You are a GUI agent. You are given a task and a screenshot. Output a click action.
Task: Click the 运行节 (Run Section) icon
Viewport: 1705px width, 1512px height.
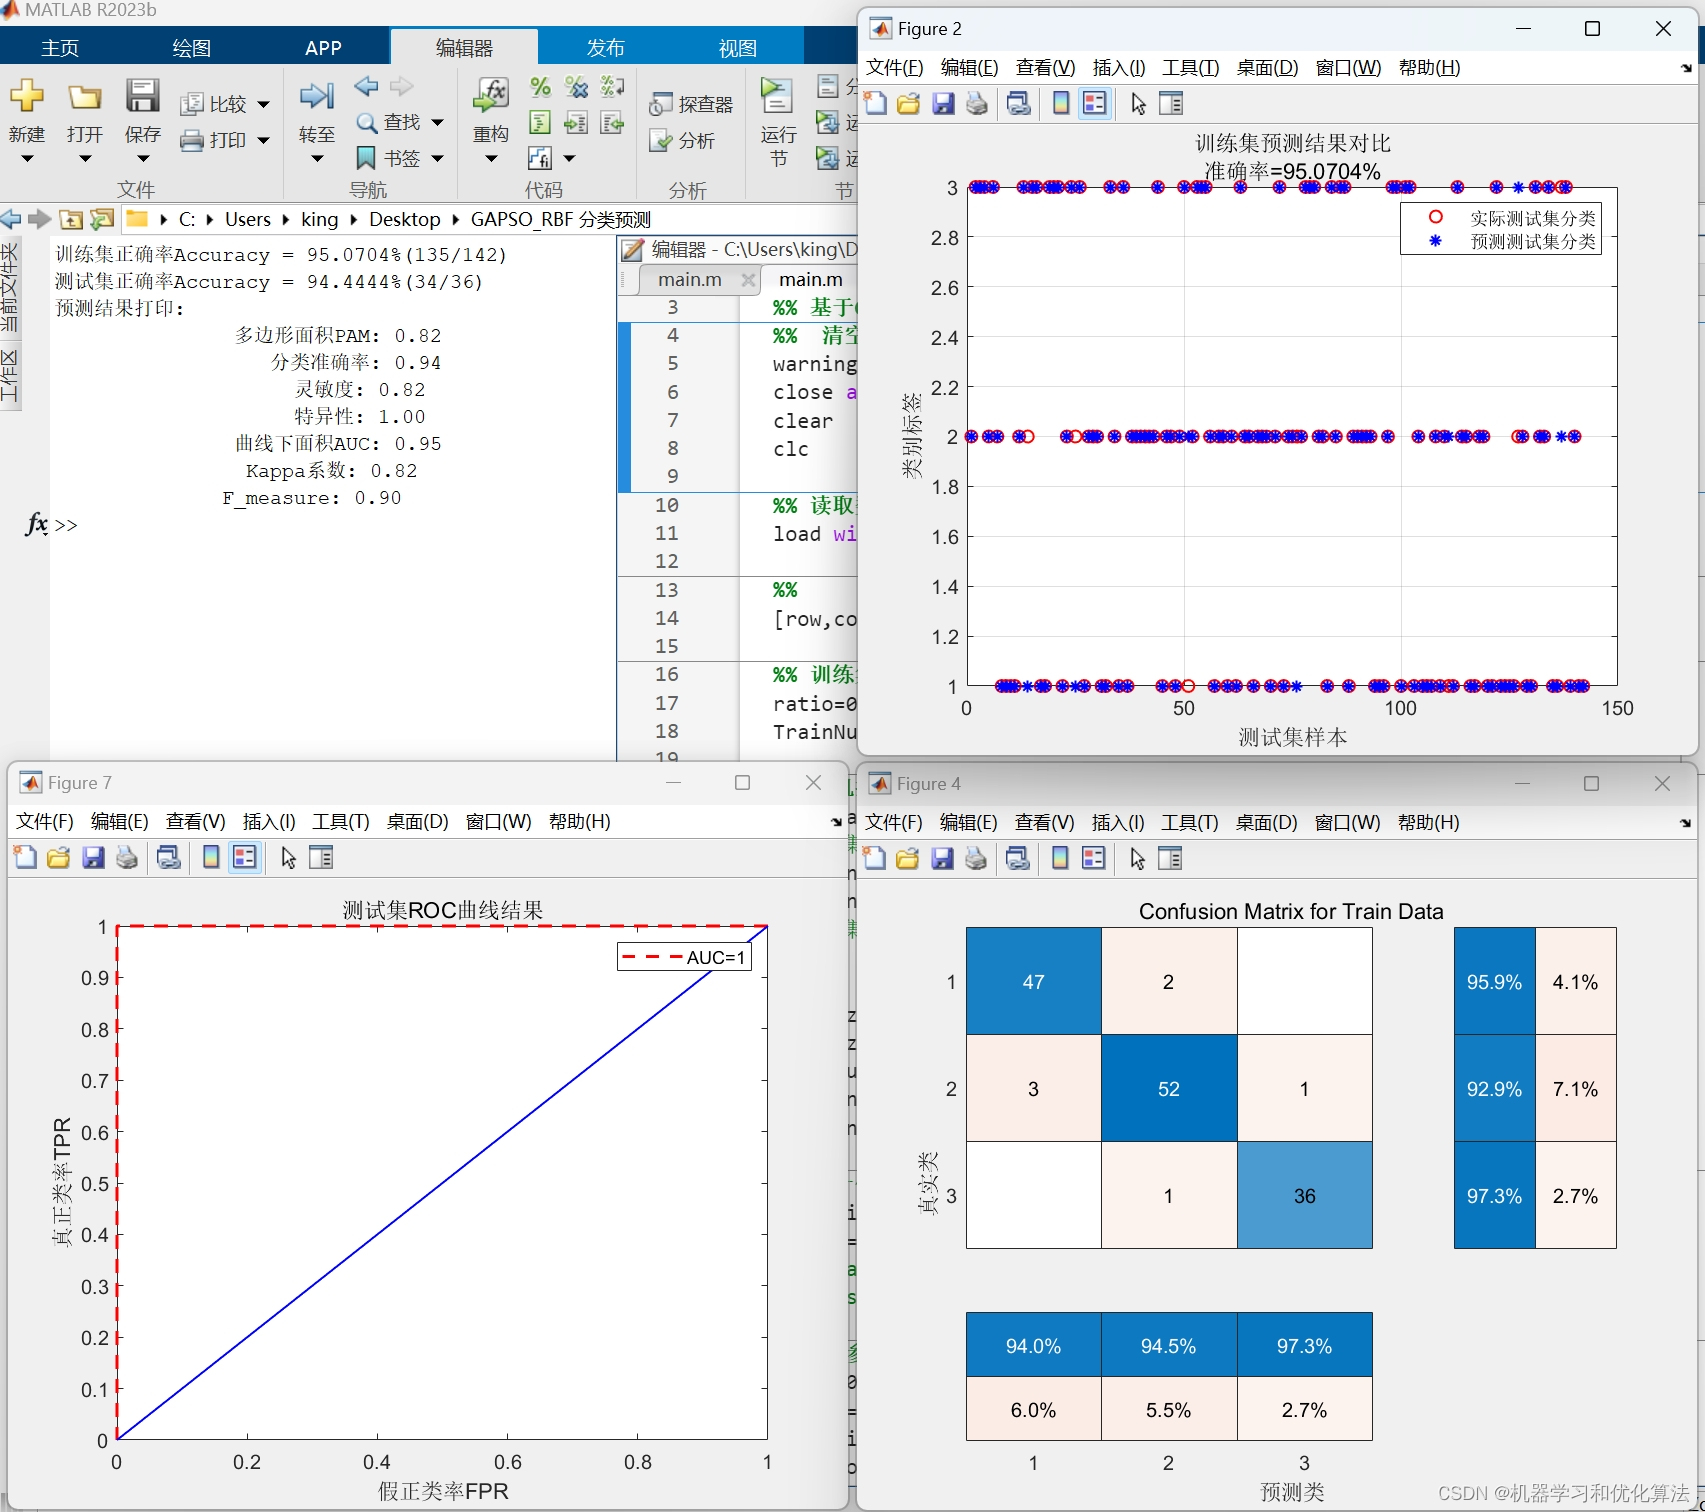[777, 96]
